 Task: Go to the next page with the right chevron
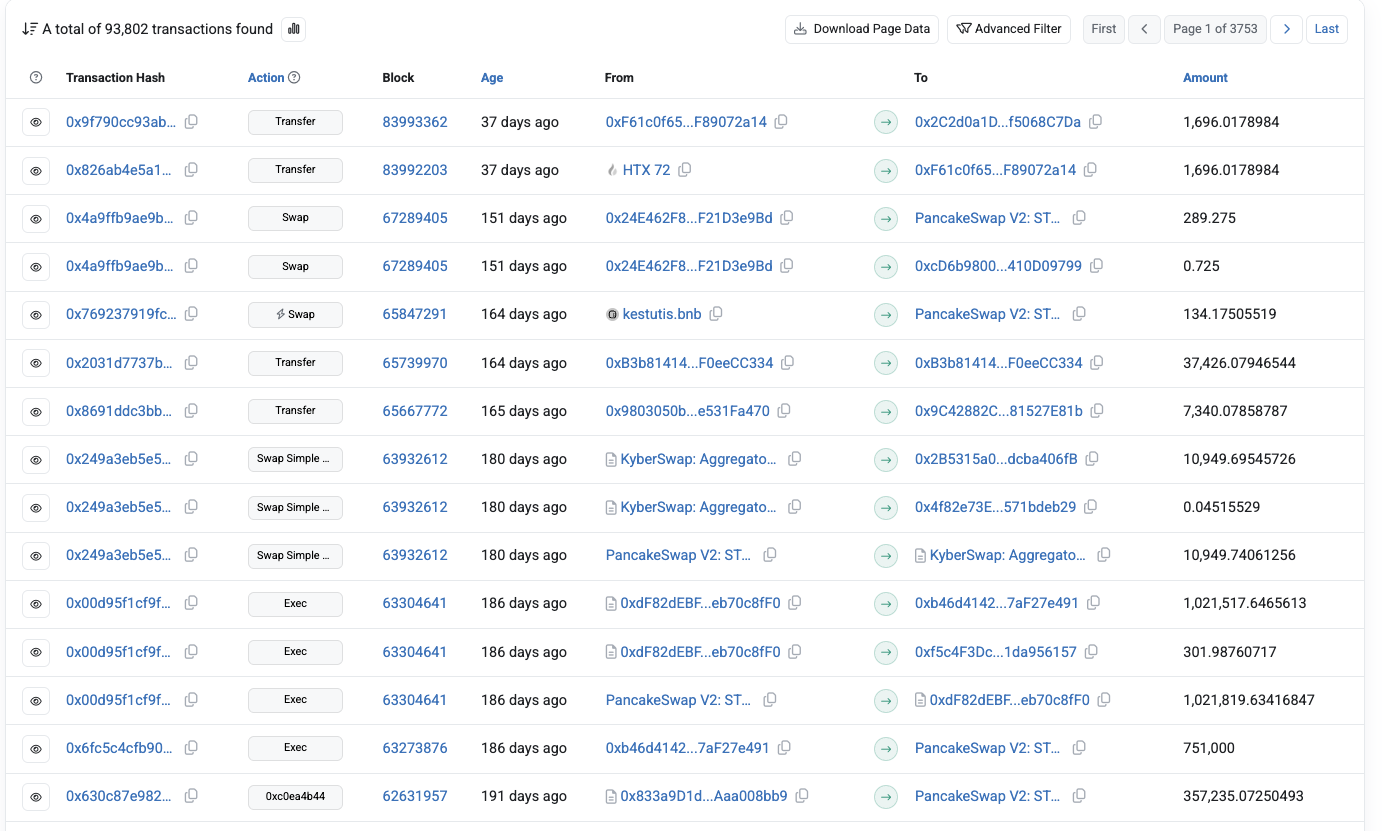click(x=1287, y=29)
